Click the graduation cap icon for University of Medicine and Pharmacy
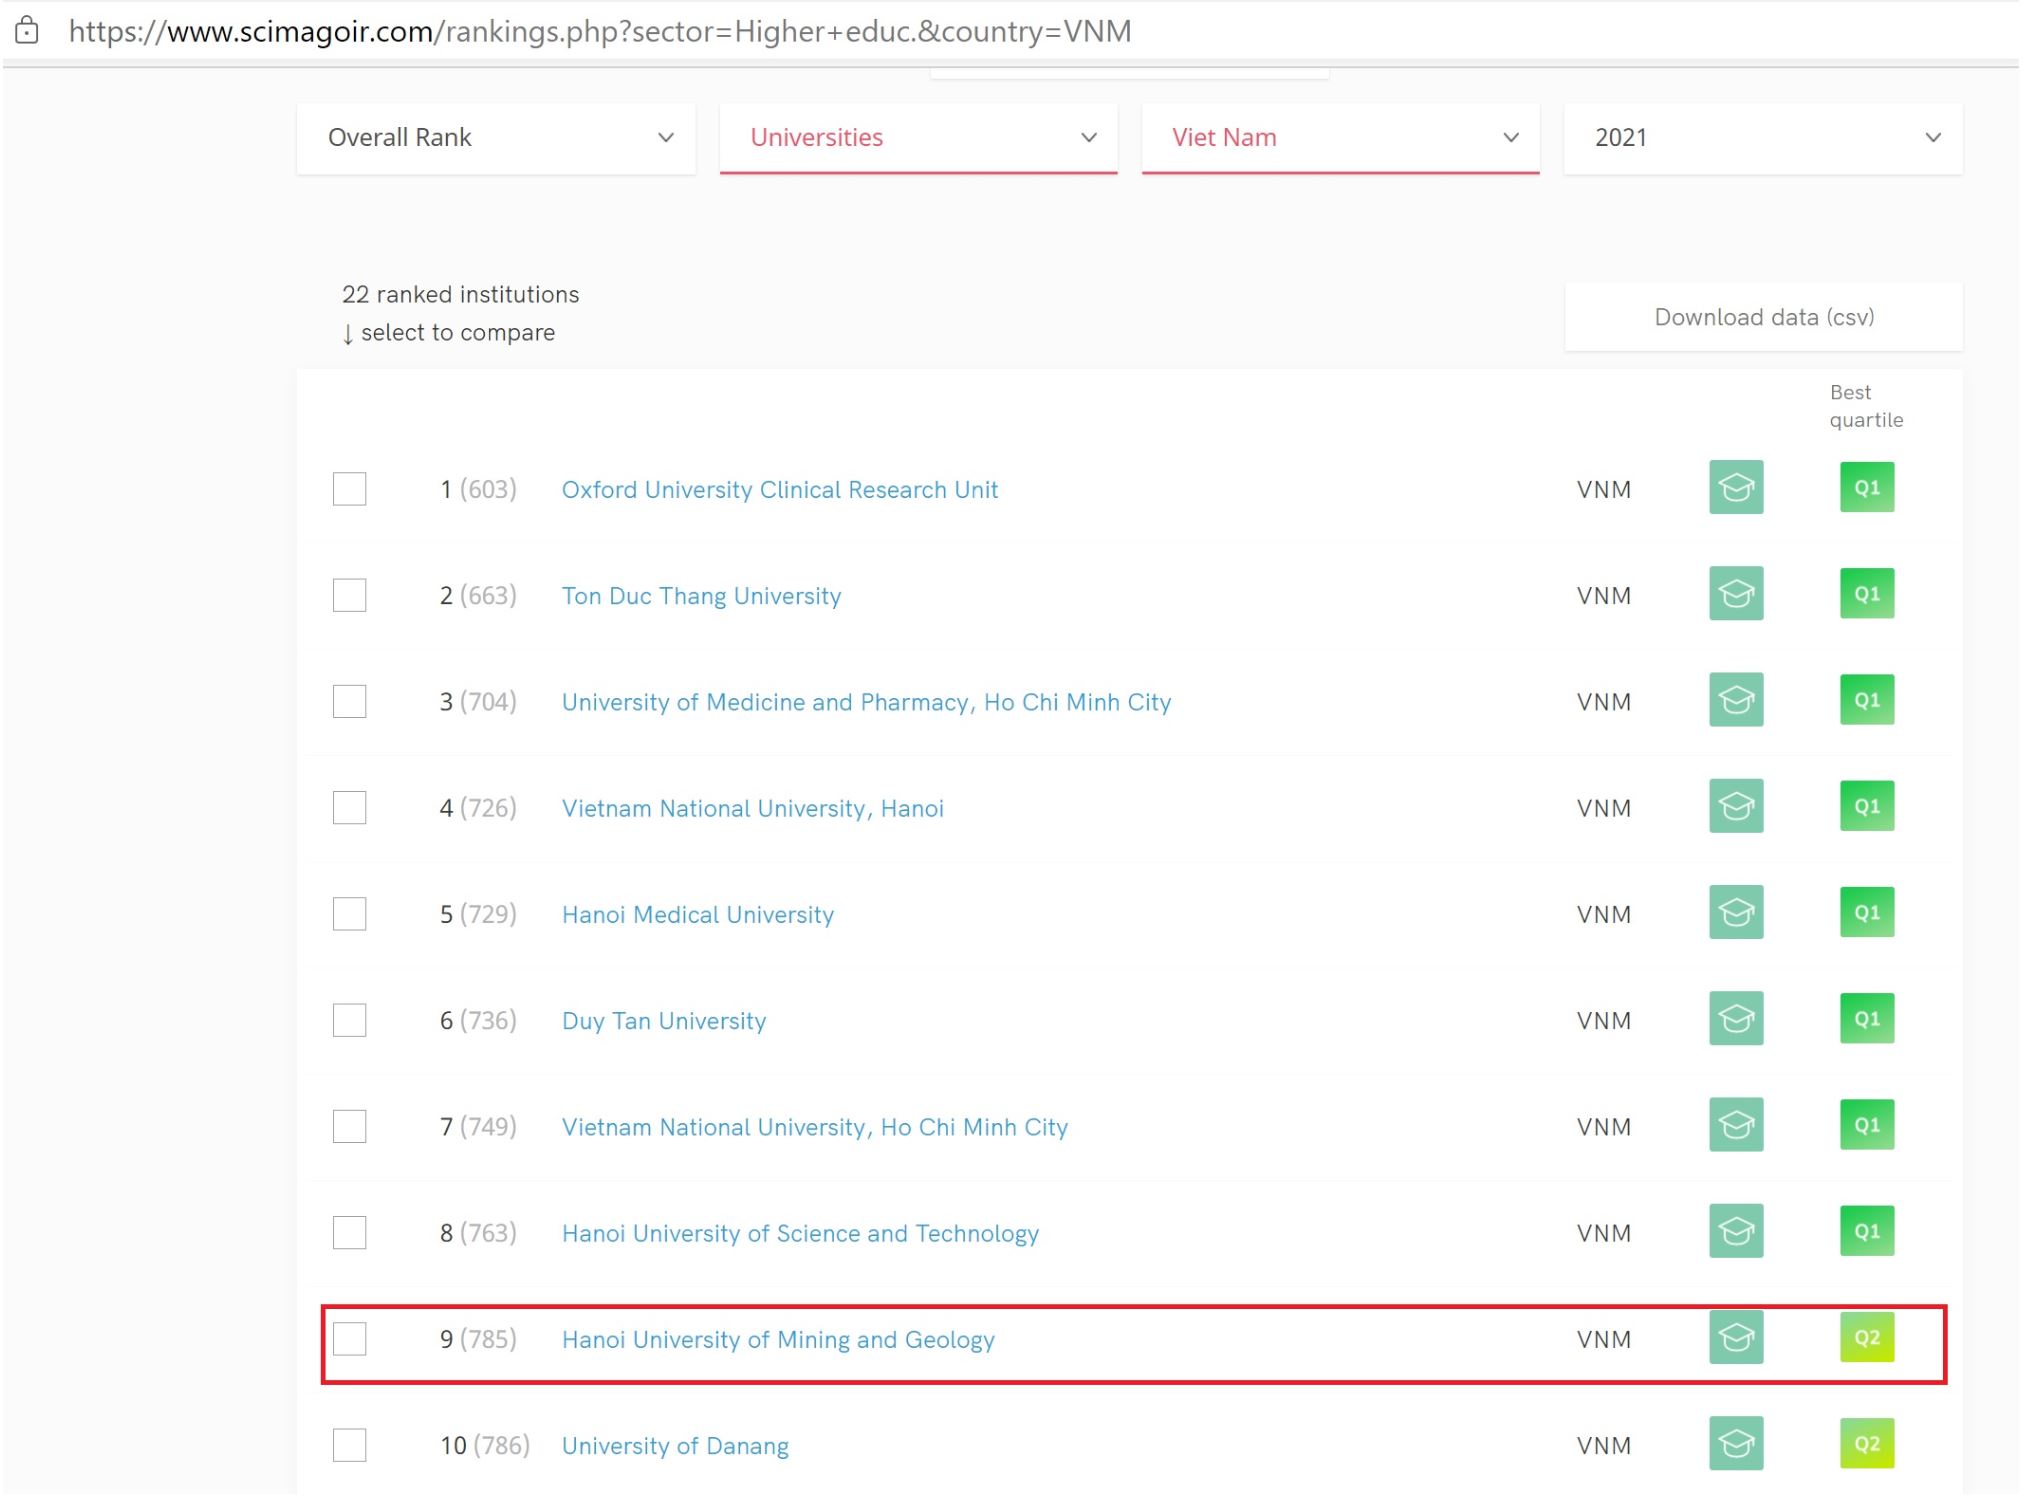The image size is (2039, 1503). click(x=1736, y=700)
